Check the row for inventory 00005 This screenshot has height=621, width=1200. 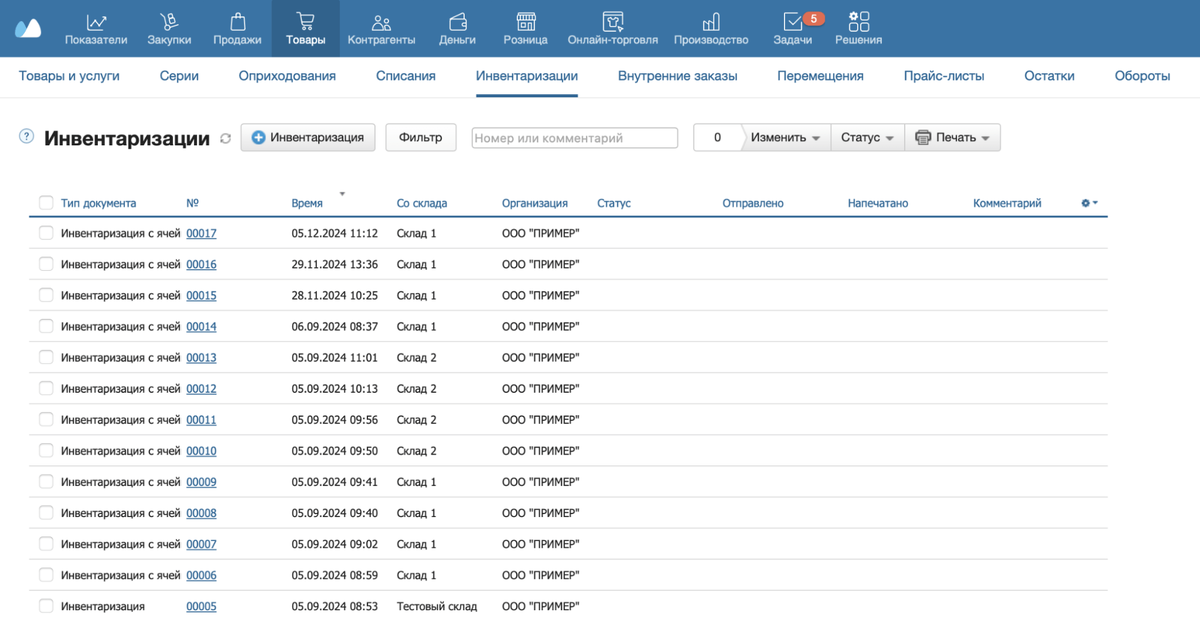tap(46, 606)
